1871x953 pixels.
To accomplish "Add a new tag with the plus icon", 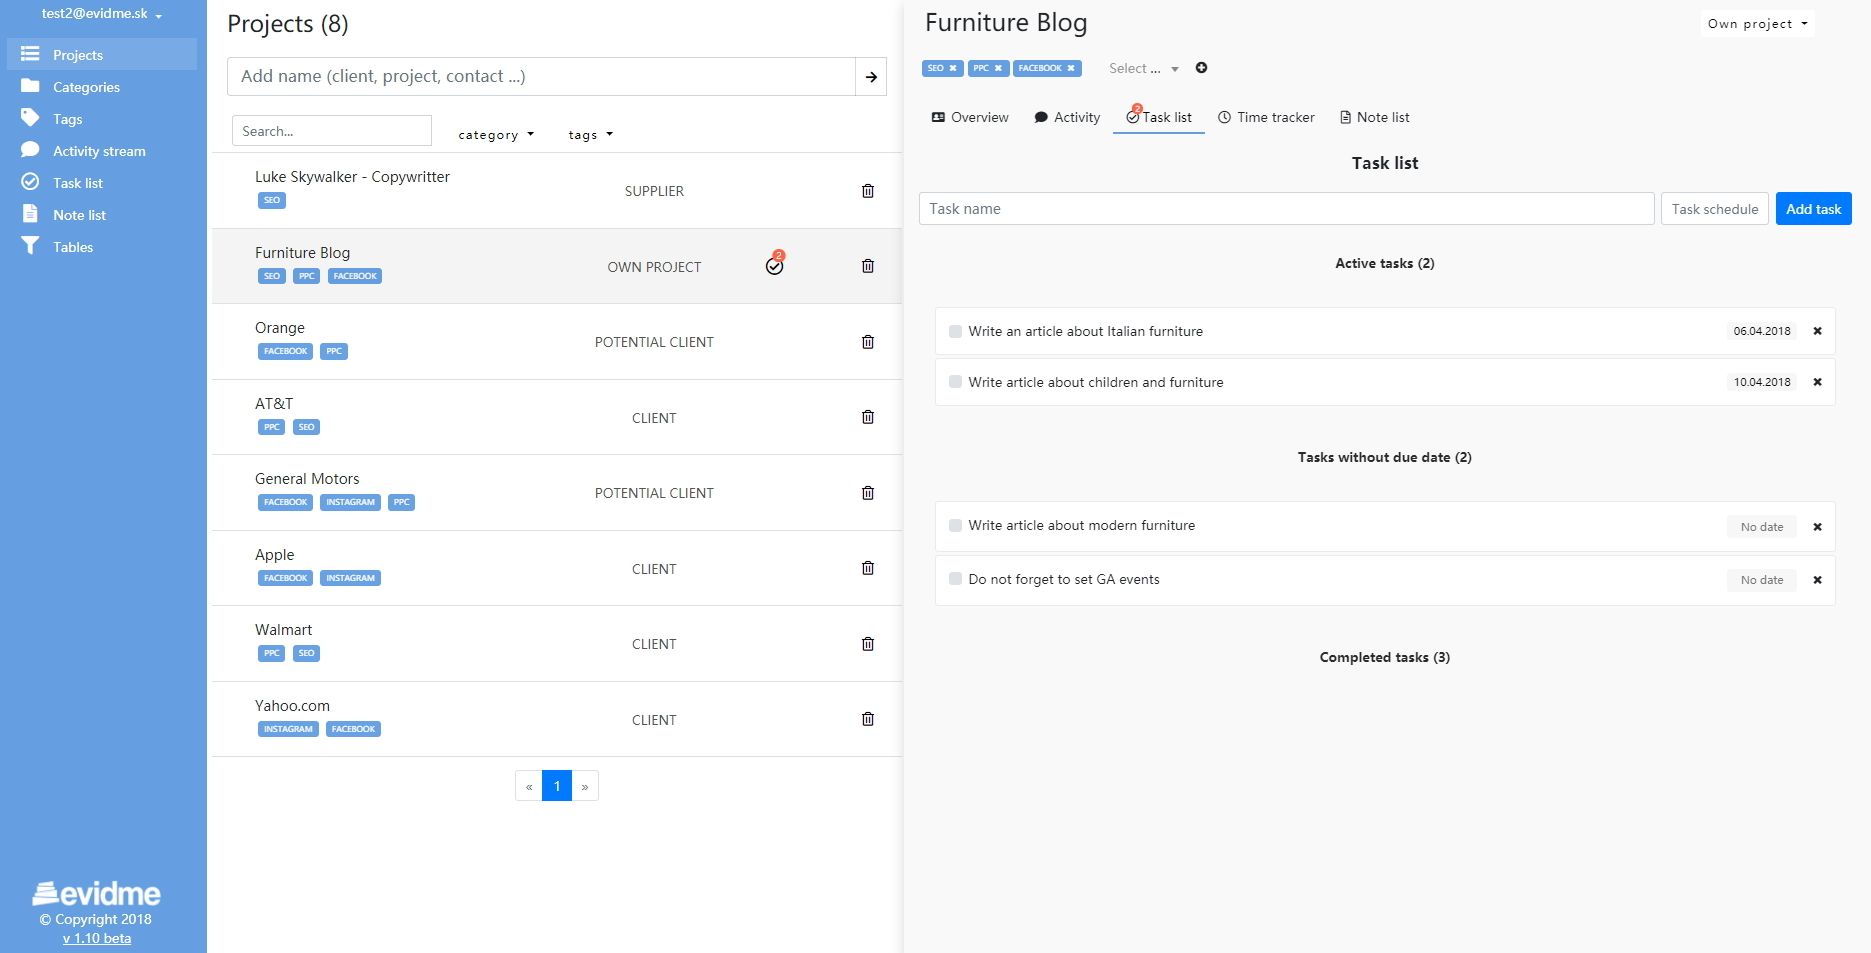I will pos(1201,67).
